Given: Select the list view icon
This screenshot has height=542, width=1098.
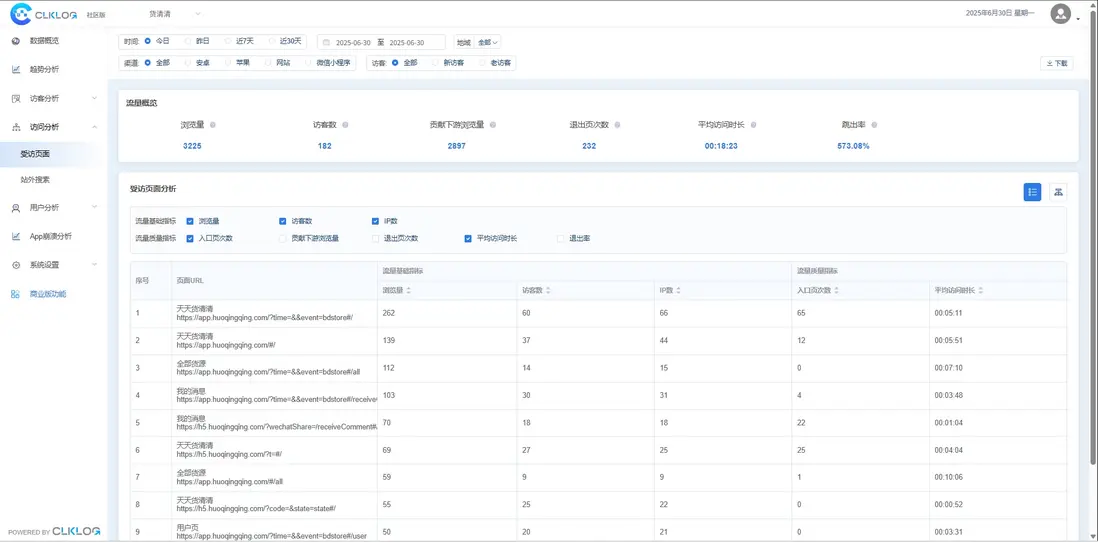Looking at the screenshot, I should tap(1032, 192).
